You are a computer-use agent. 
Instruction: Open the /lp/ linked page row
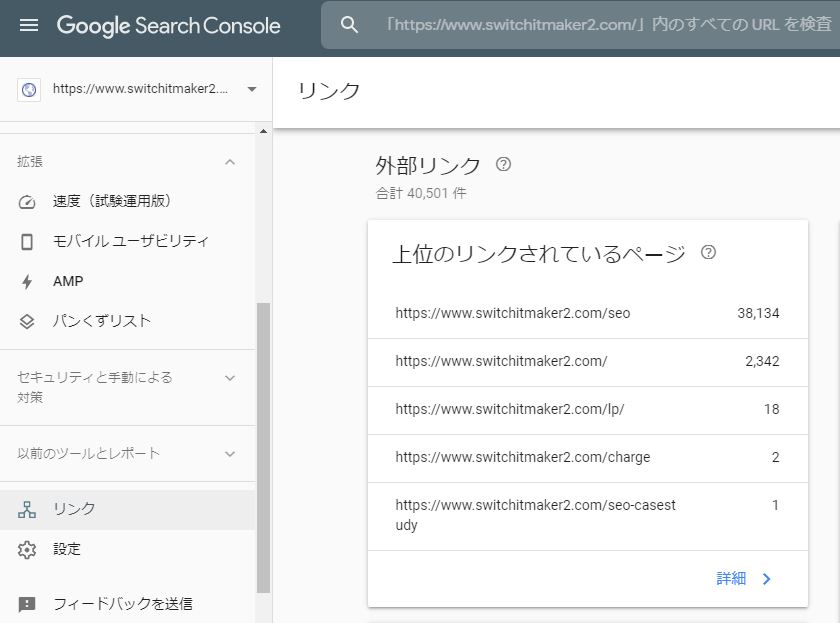coord(588,410)
